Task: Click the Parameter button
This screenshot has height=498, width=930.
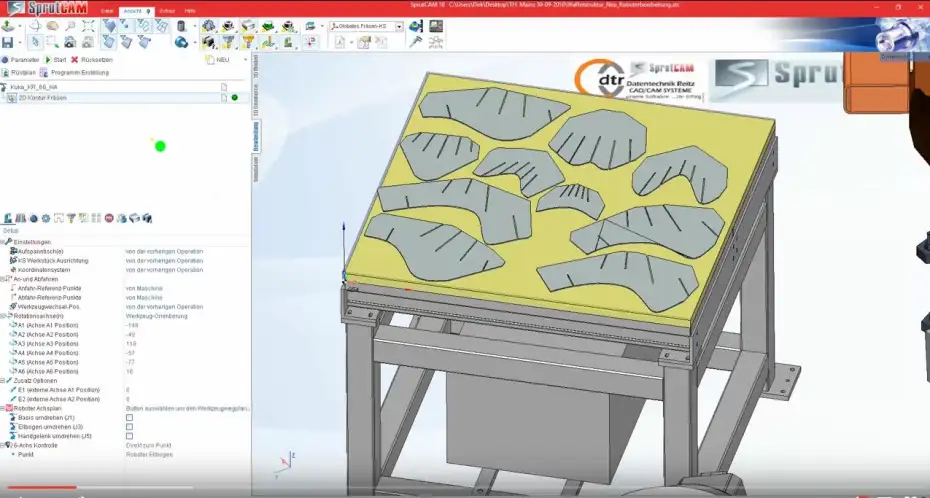Action: (20, 60)
